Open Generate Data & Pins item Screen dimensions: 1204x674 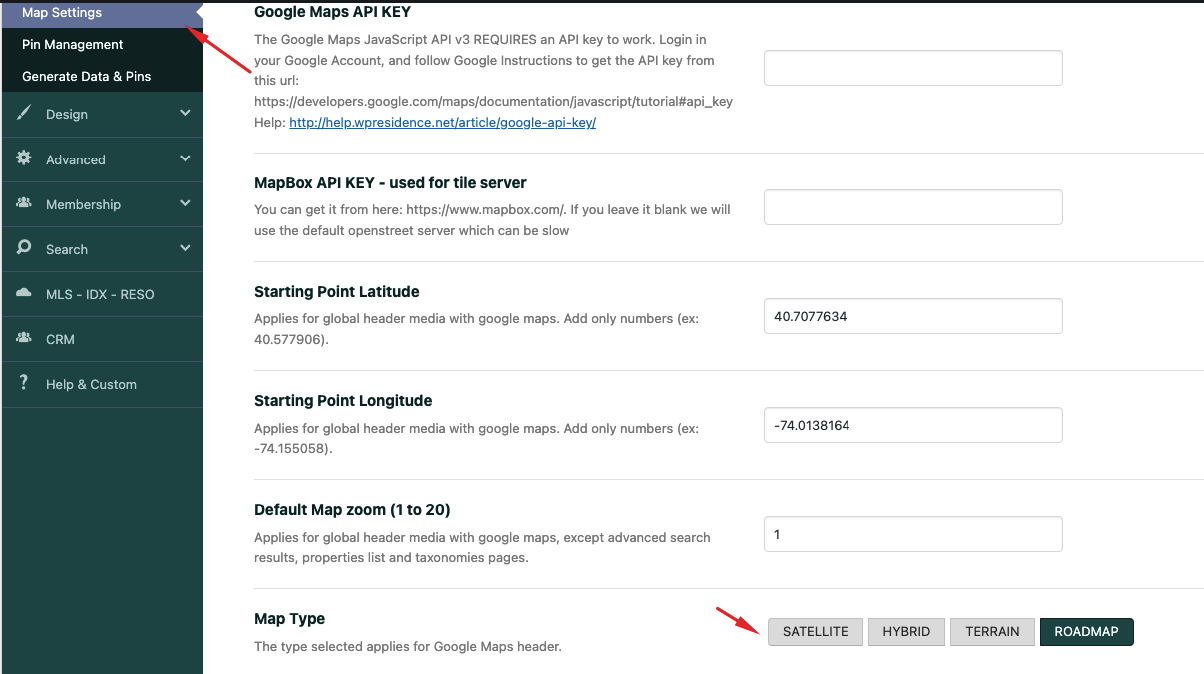101,76
